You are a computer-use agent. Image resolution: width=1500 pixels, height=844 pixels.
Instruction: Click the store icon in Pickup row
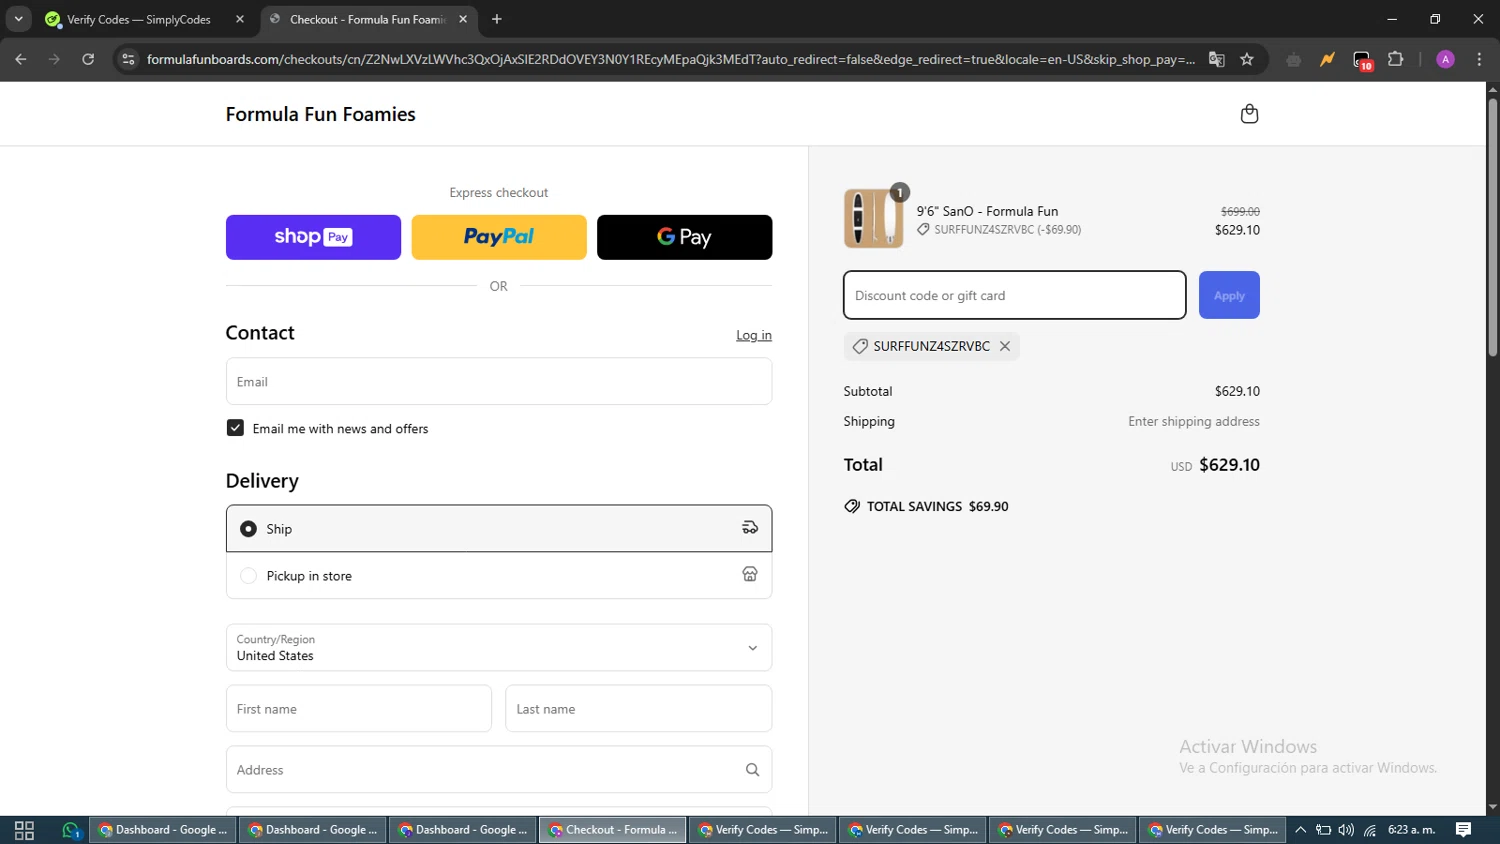pyautogui.click(x=750, y=574)
